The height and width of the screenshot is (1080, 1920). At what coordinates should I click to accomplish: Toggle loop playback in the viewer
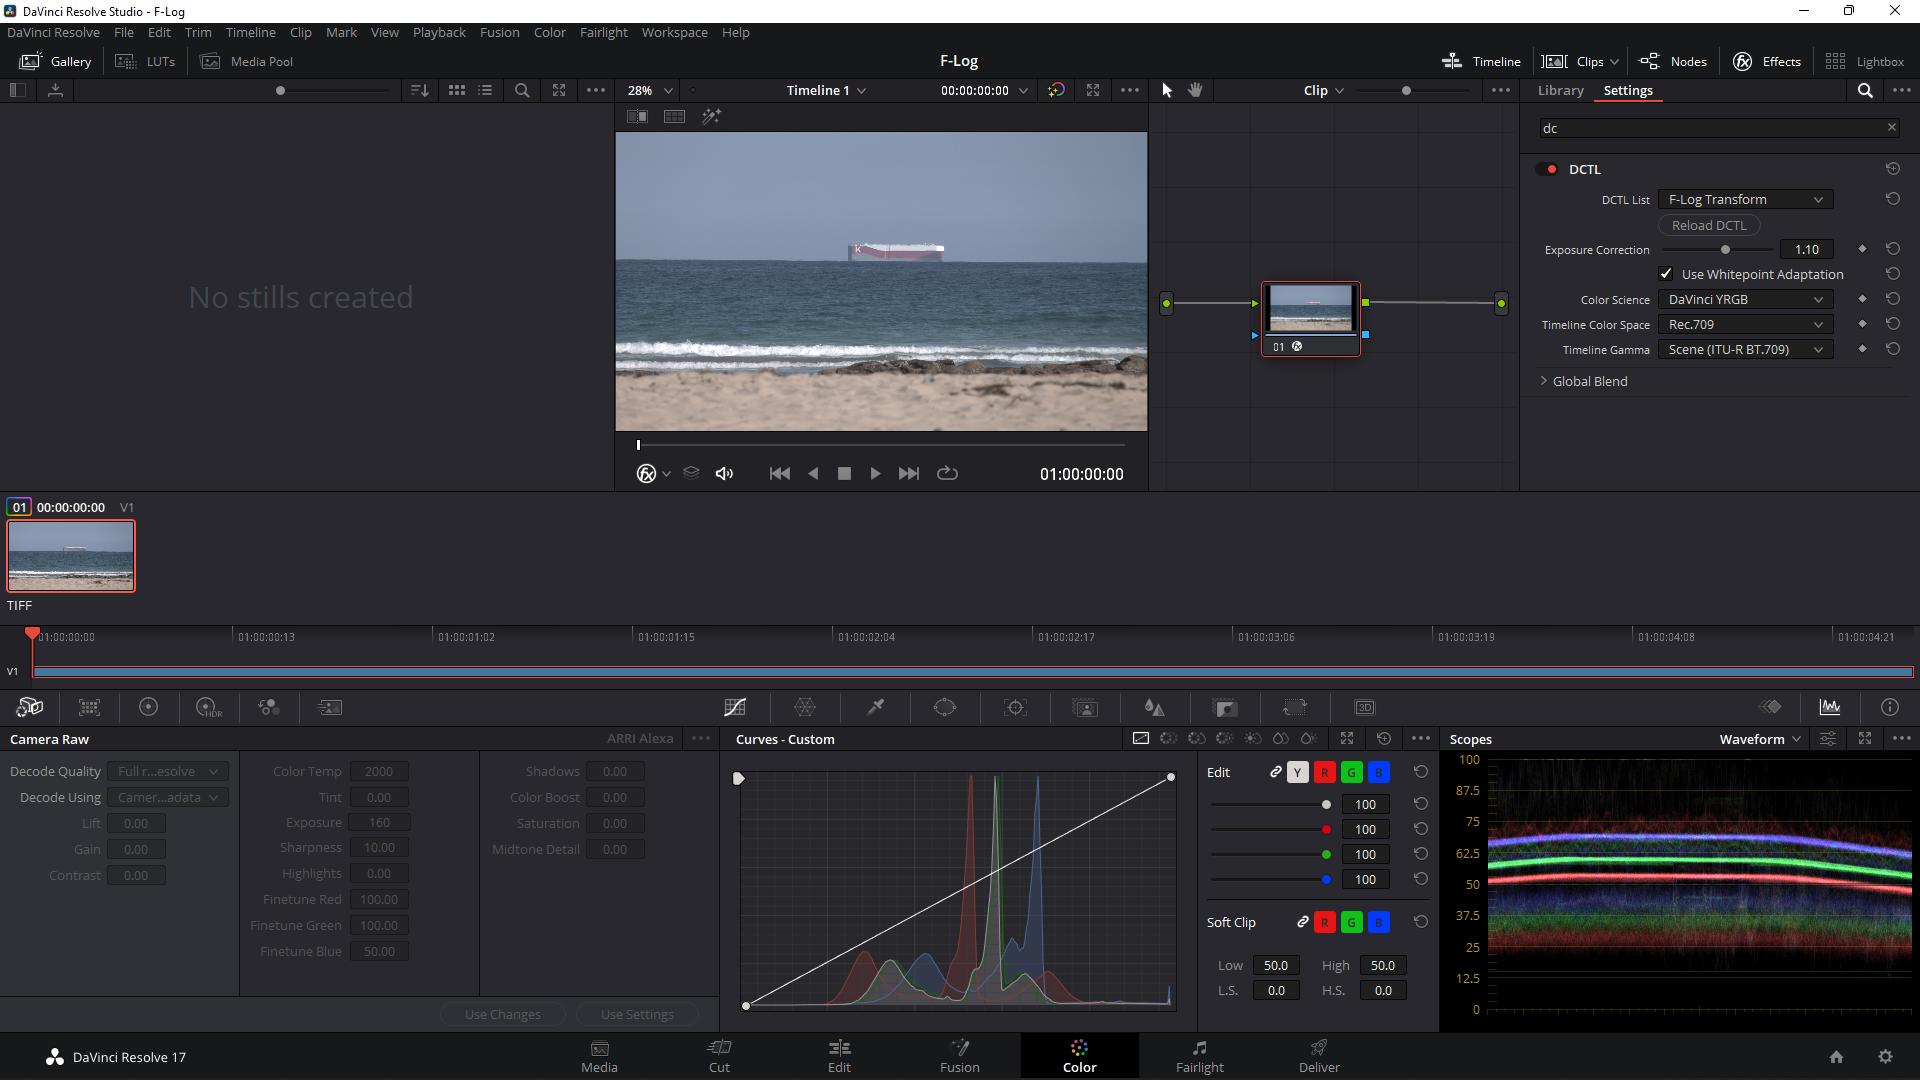click(947, 473)
